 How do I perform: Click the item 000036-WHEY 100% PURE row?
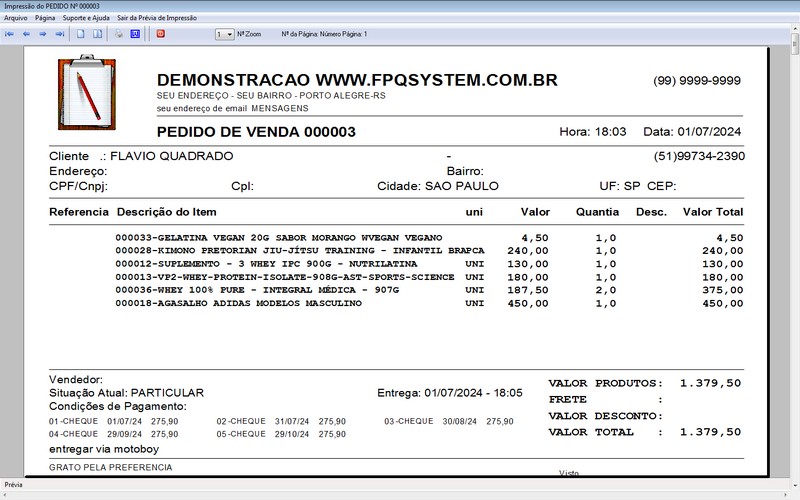pos(429,290)
